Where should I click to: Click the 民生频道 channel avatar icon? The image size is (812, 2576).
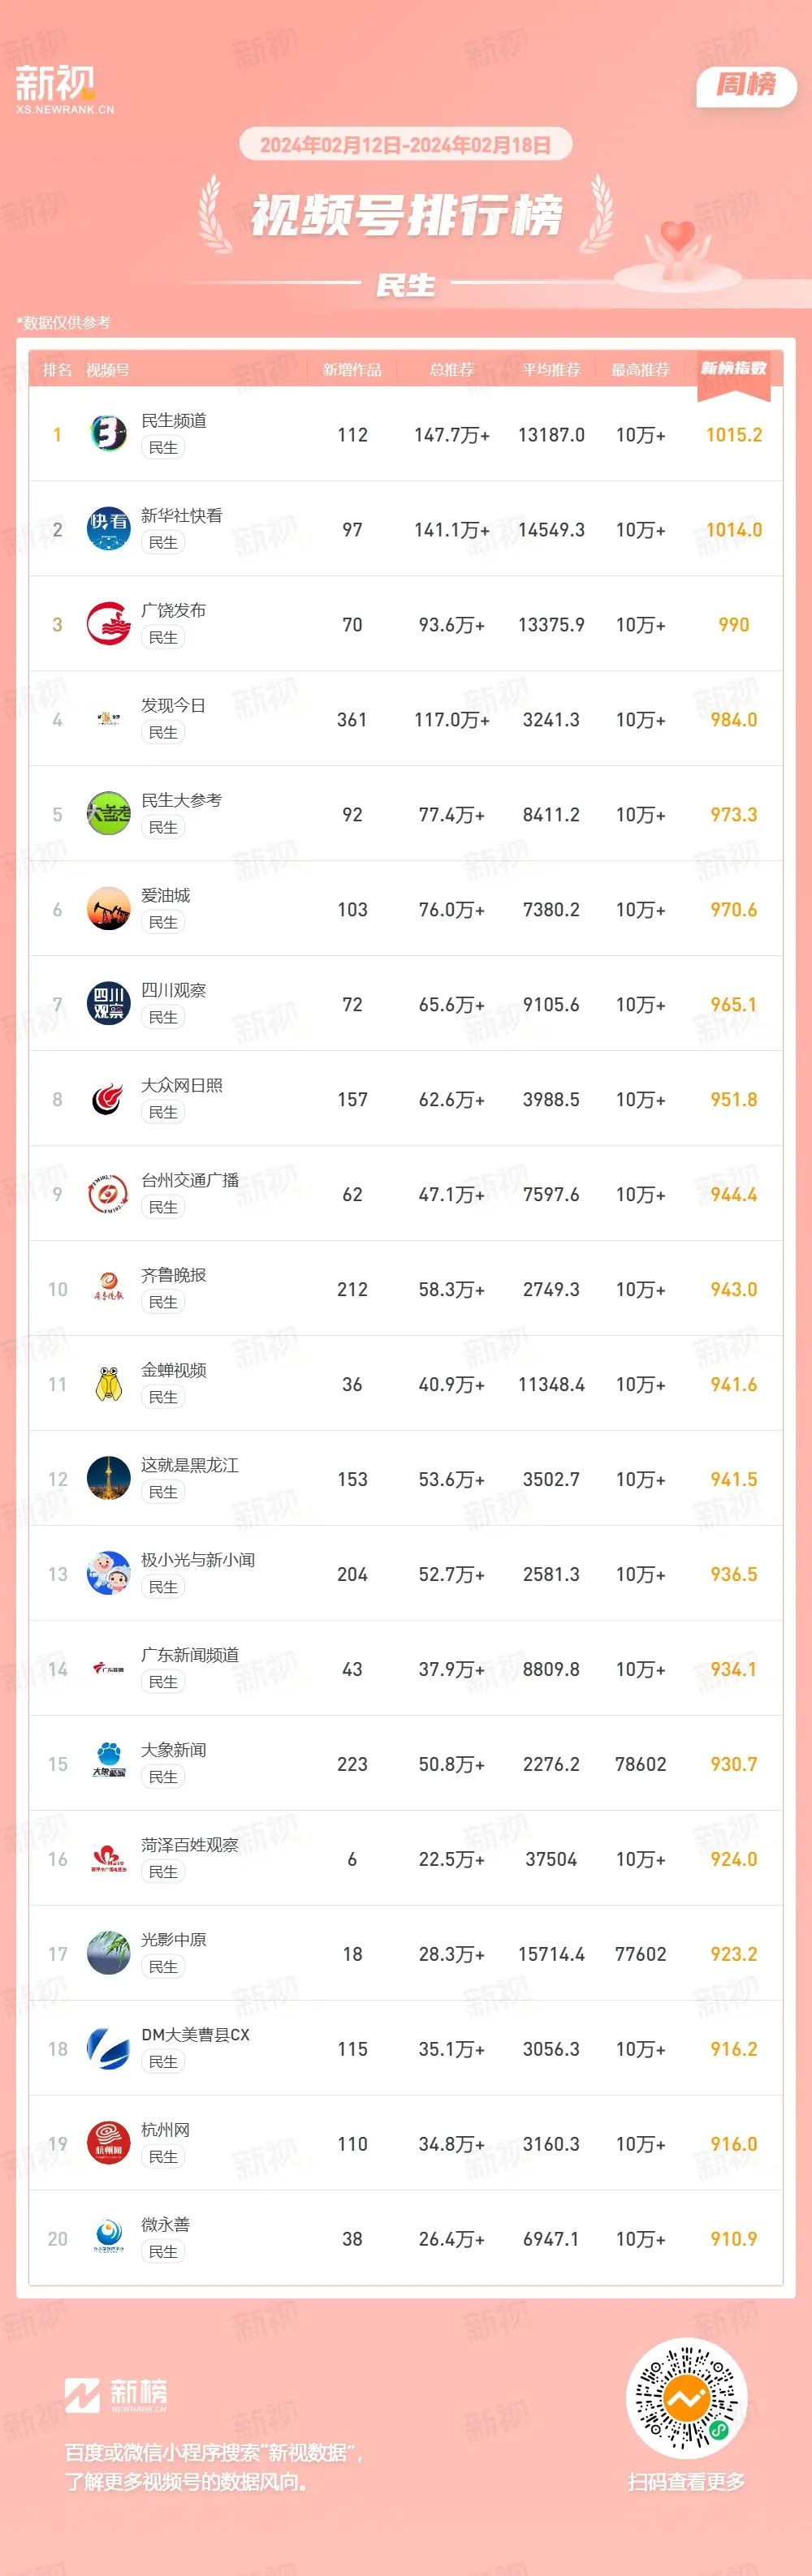(108, 433)
